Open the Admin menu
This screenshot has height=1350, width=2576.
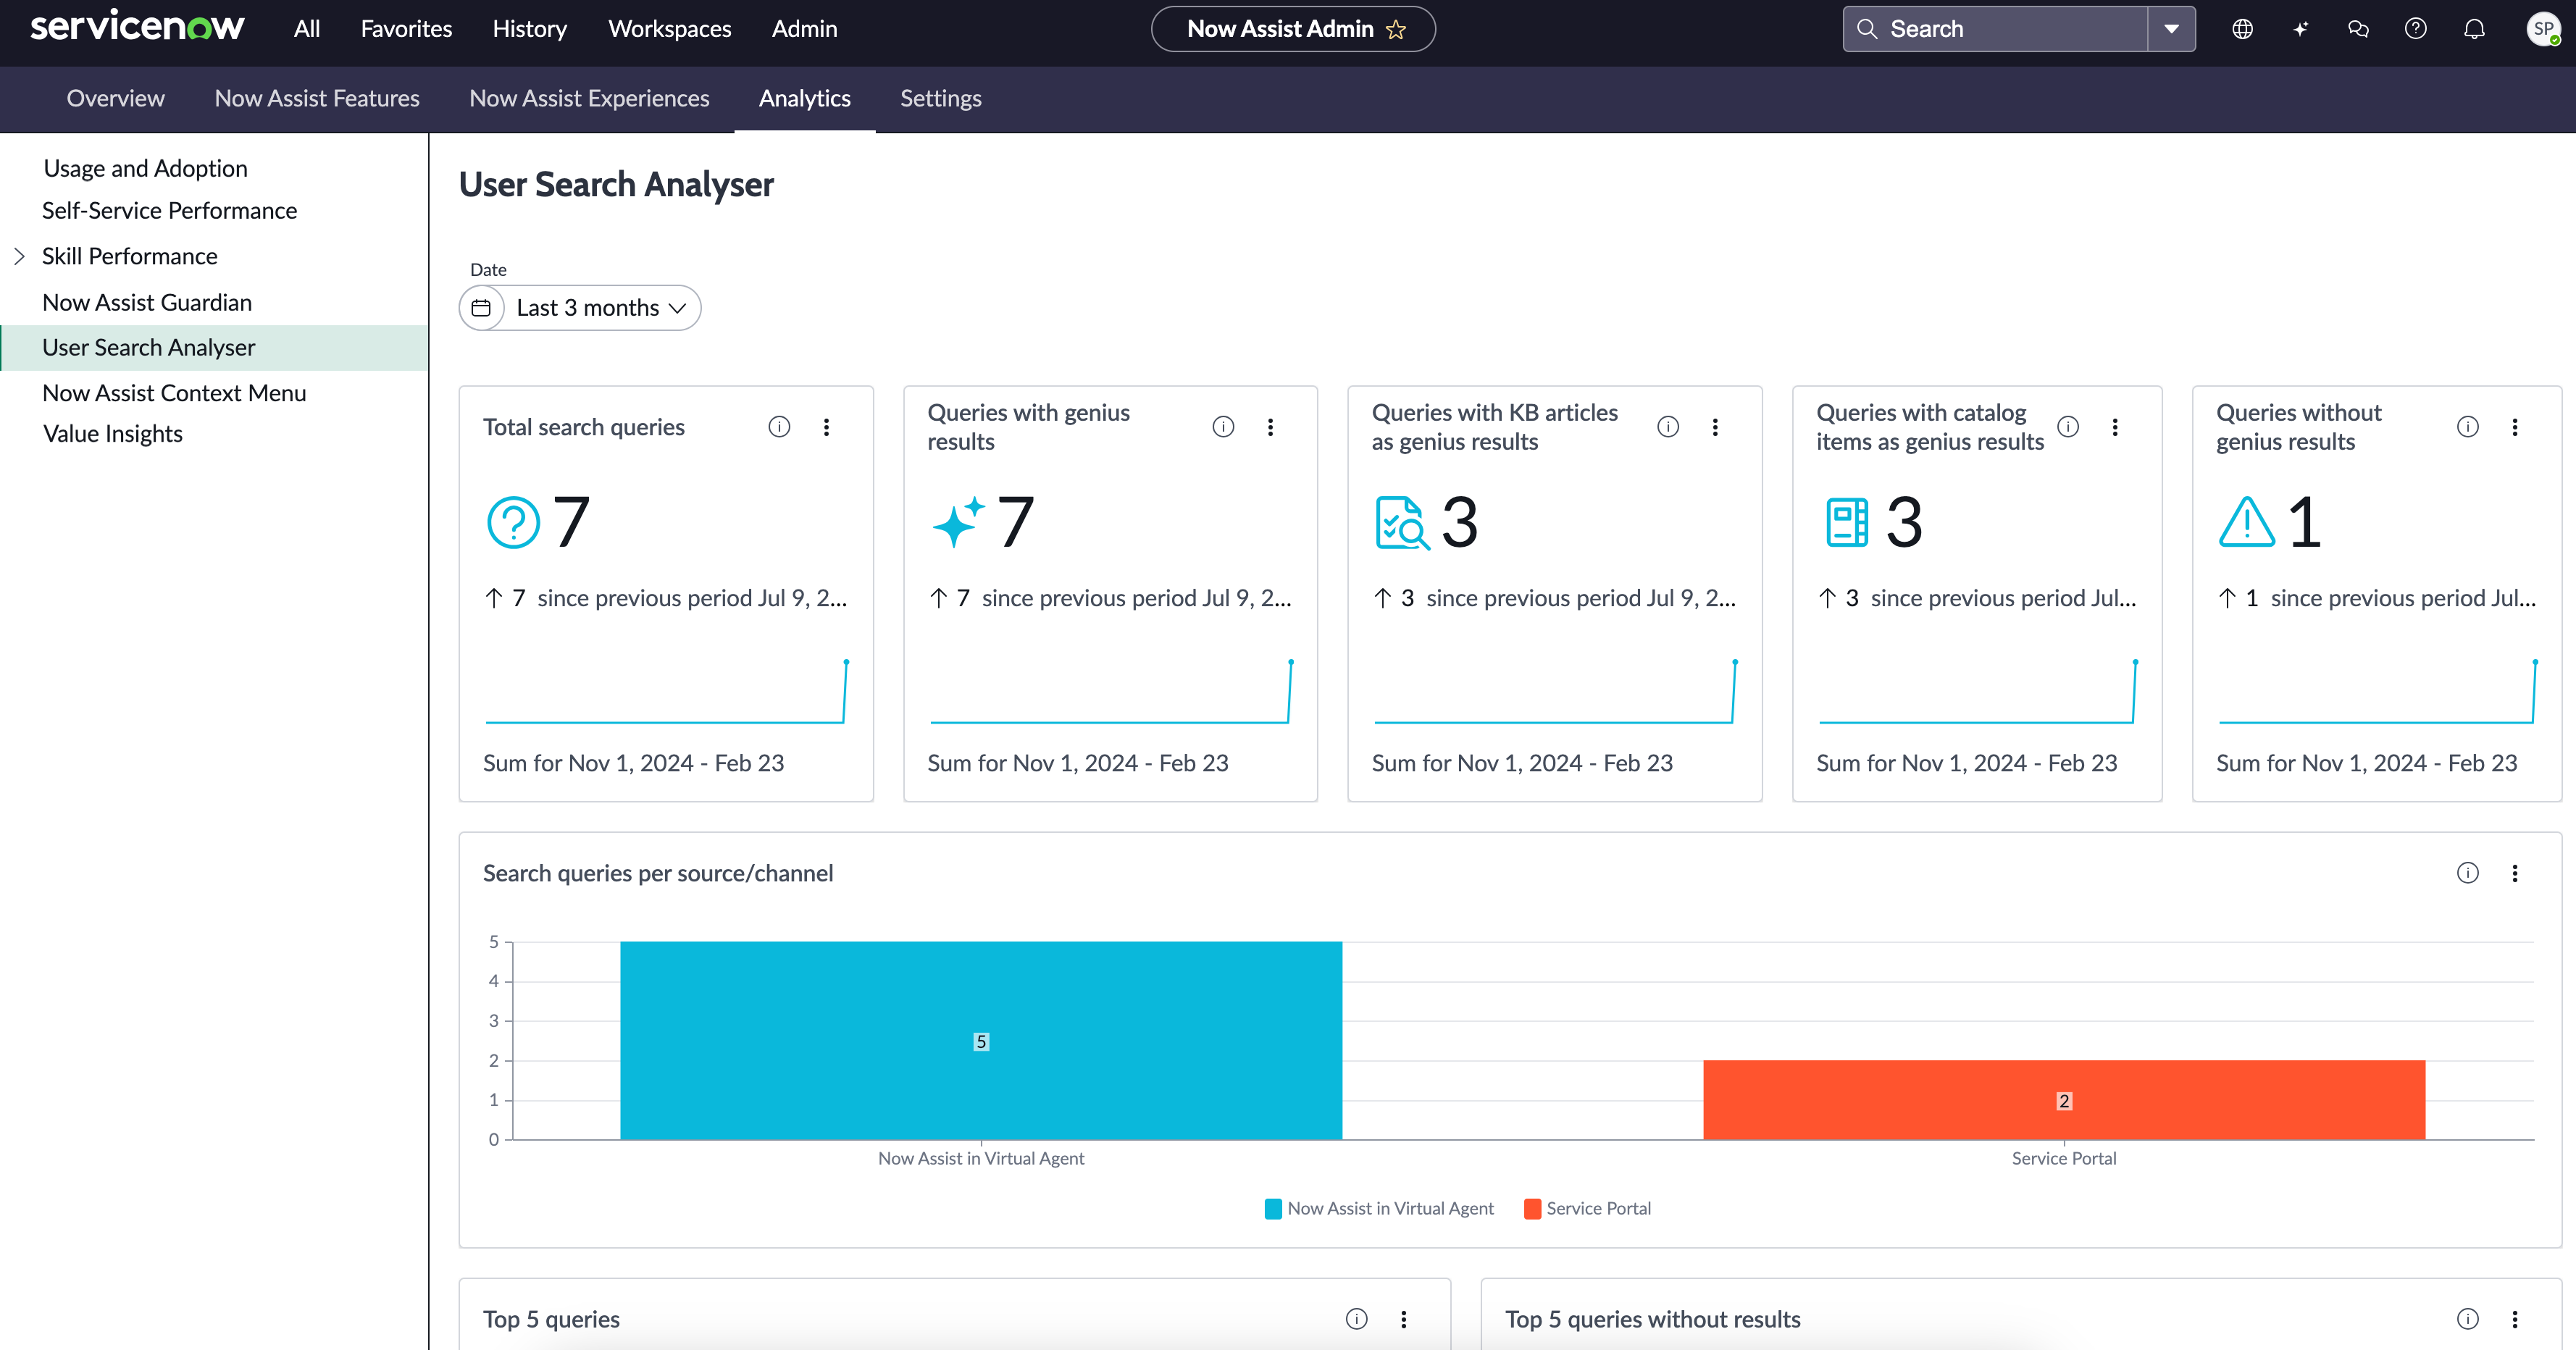pyautogui.click(x=804, y=29)
